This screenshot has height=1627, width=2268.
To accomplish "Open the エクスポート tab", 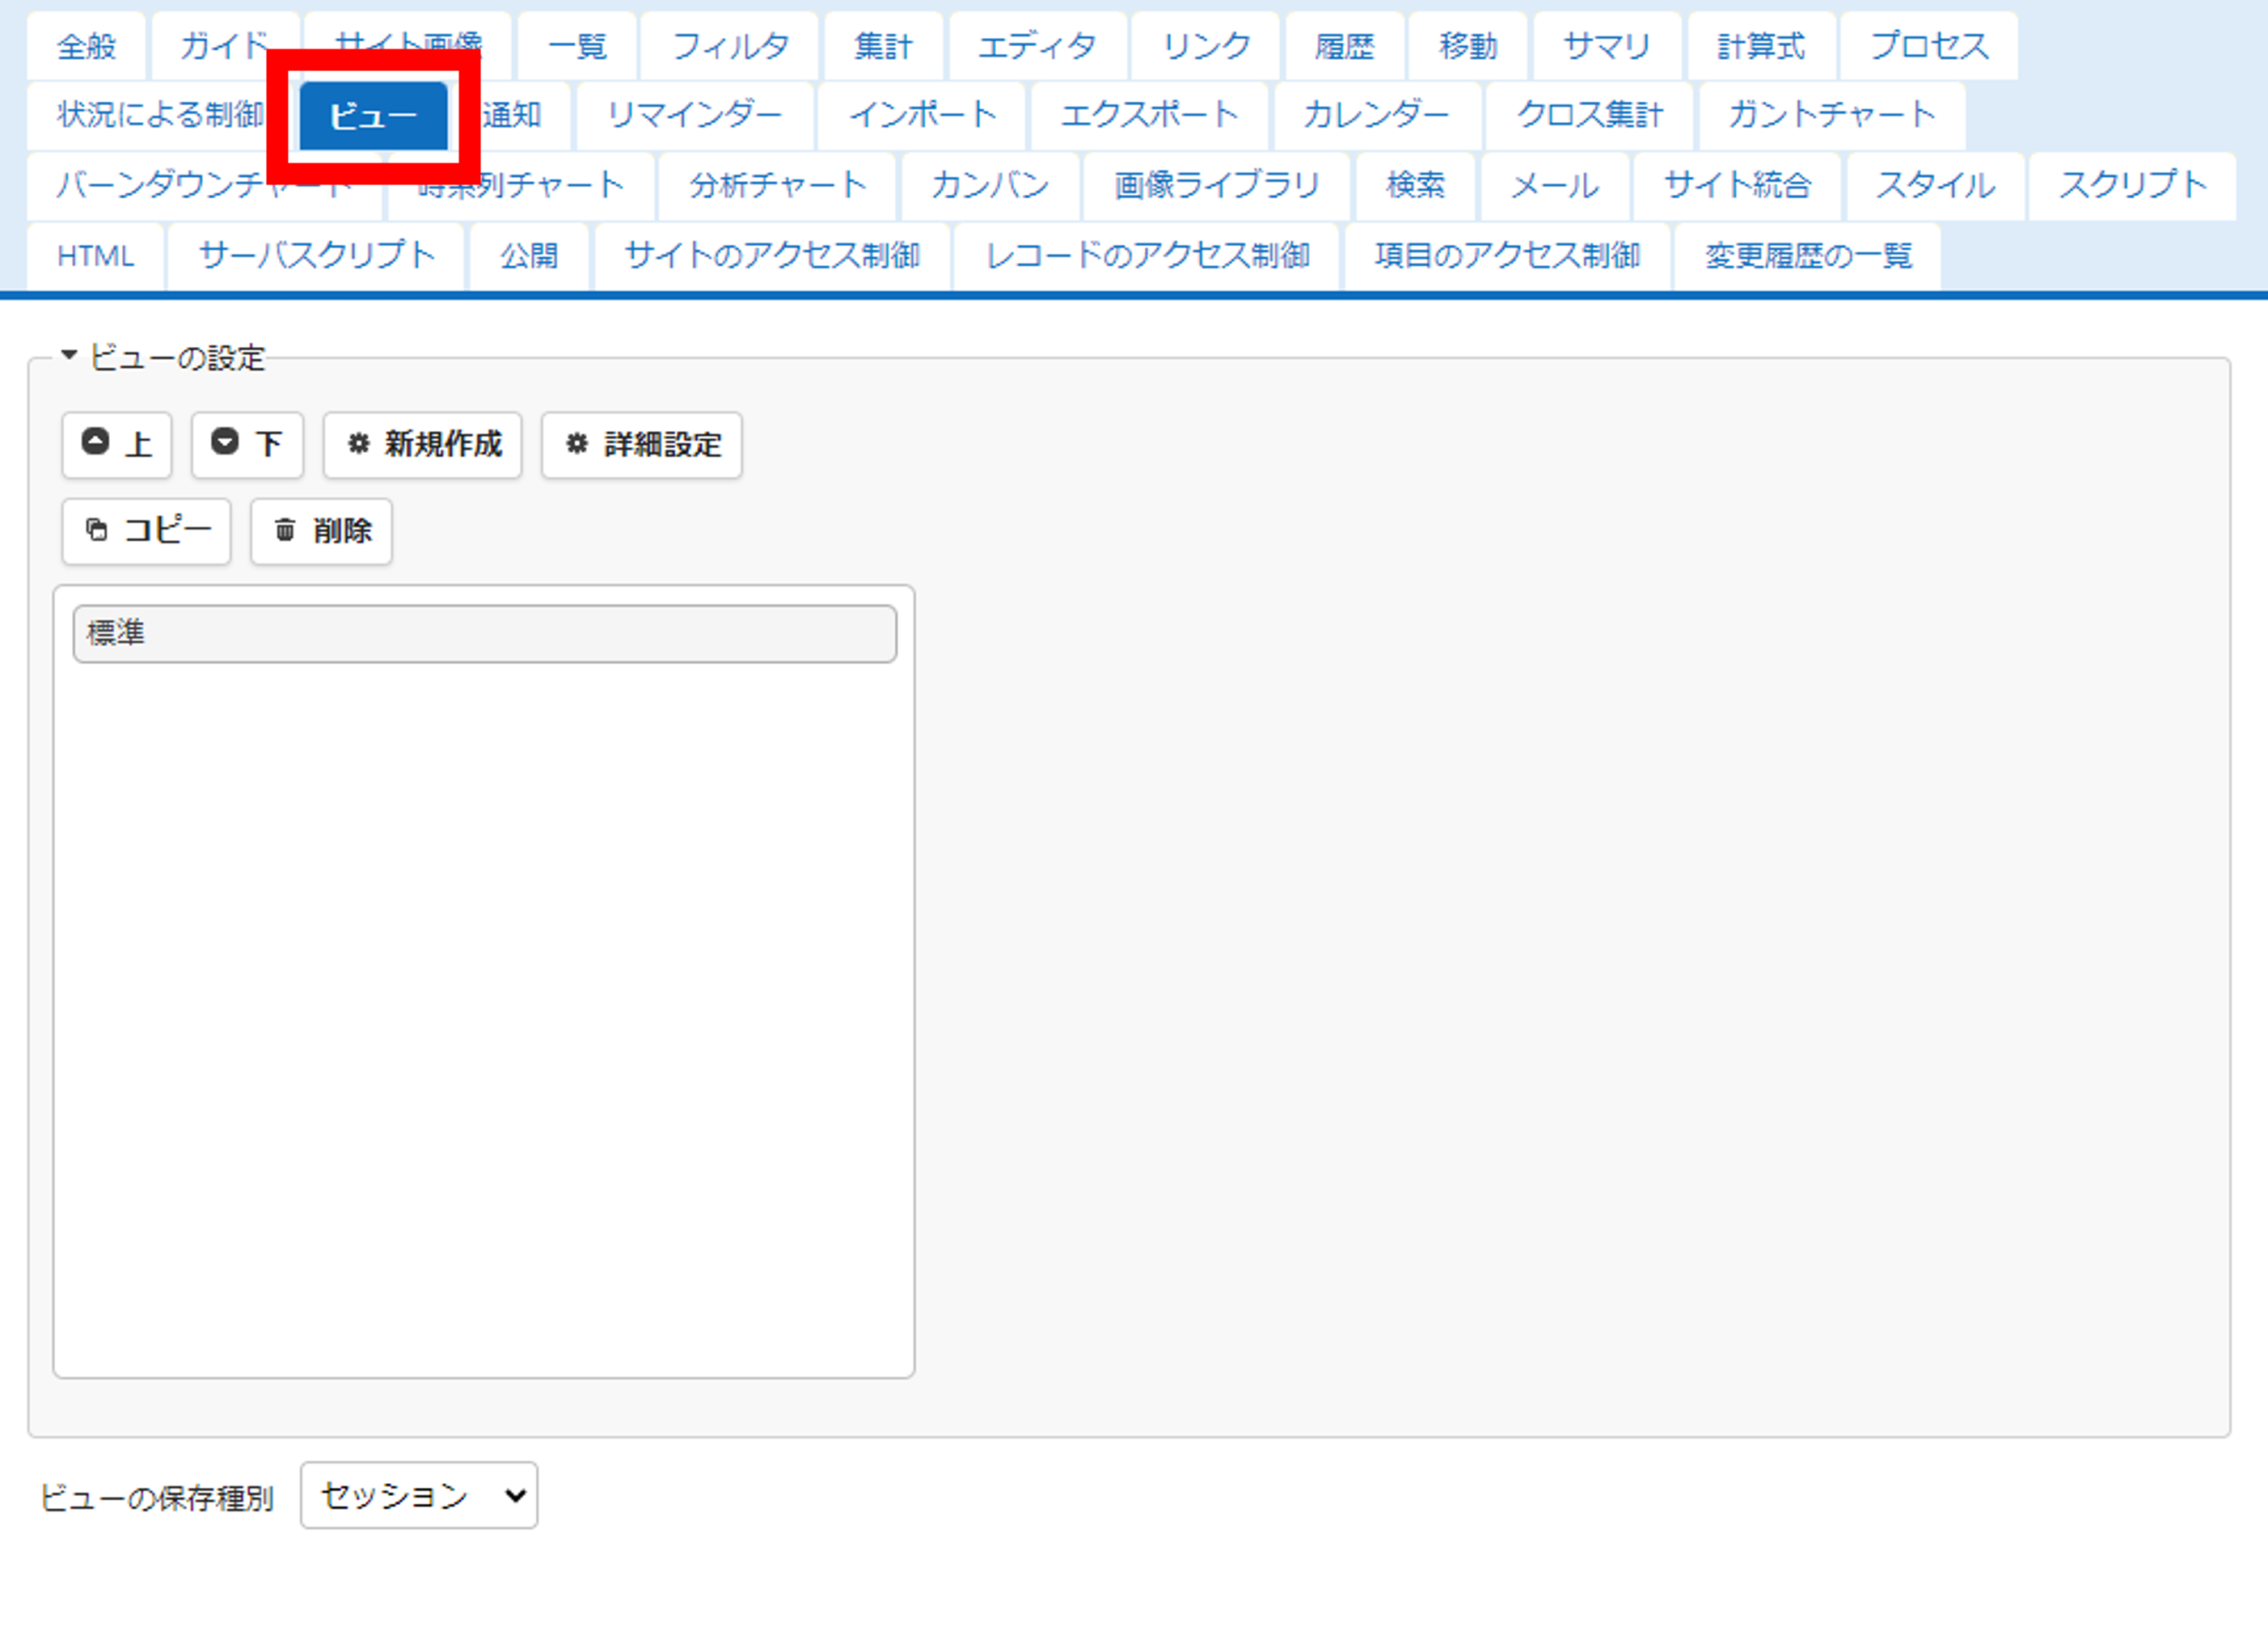I will click(x=1150, y=115).
